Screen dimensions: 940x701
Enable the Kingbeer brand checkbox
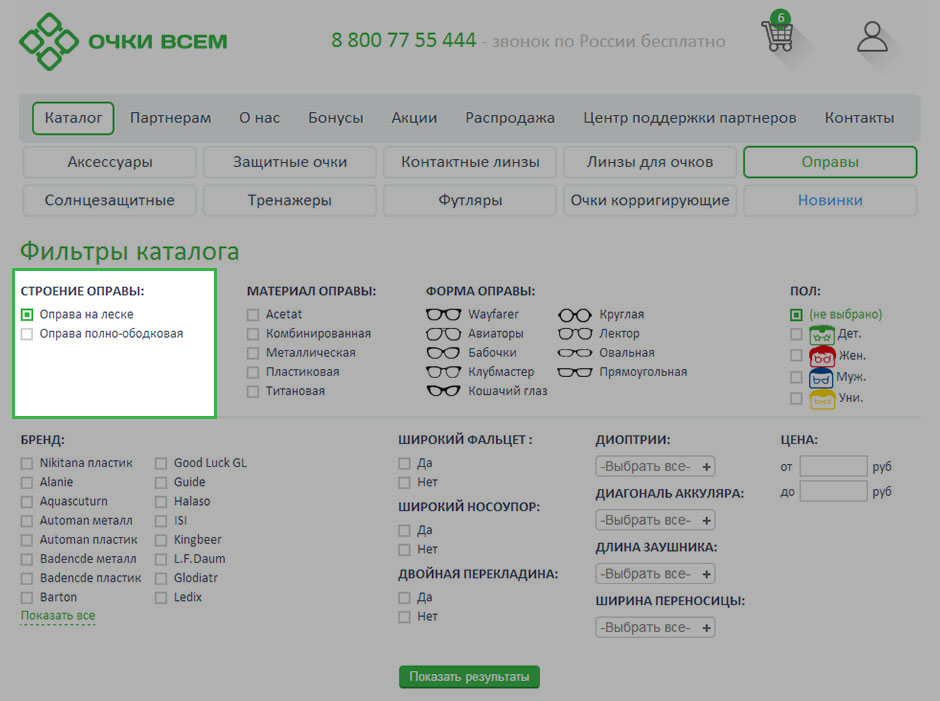pyautogui.click(x=161, y=540)
